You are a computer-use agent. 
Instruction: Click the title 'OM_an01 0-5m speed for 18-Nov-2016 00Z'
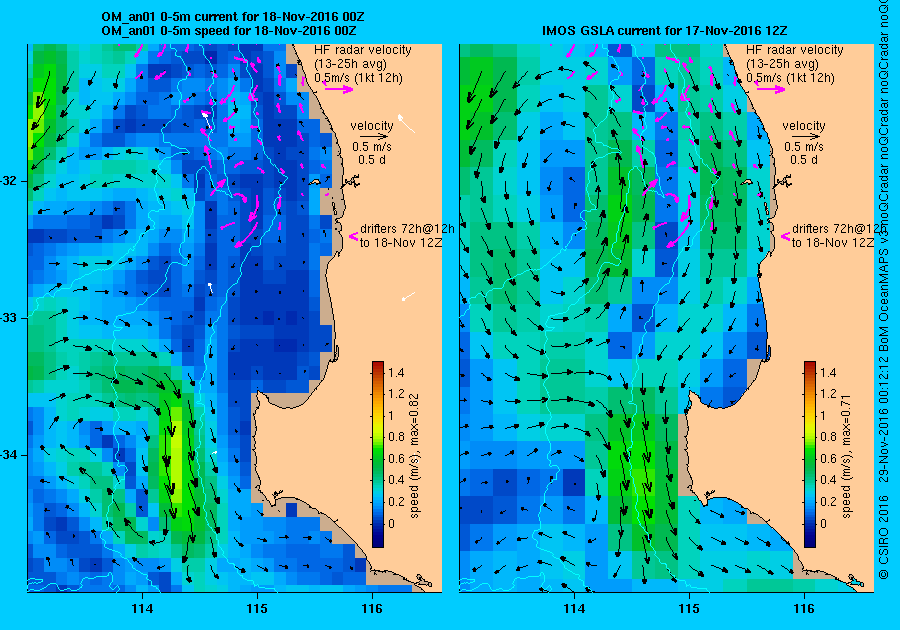click(228, 30)
